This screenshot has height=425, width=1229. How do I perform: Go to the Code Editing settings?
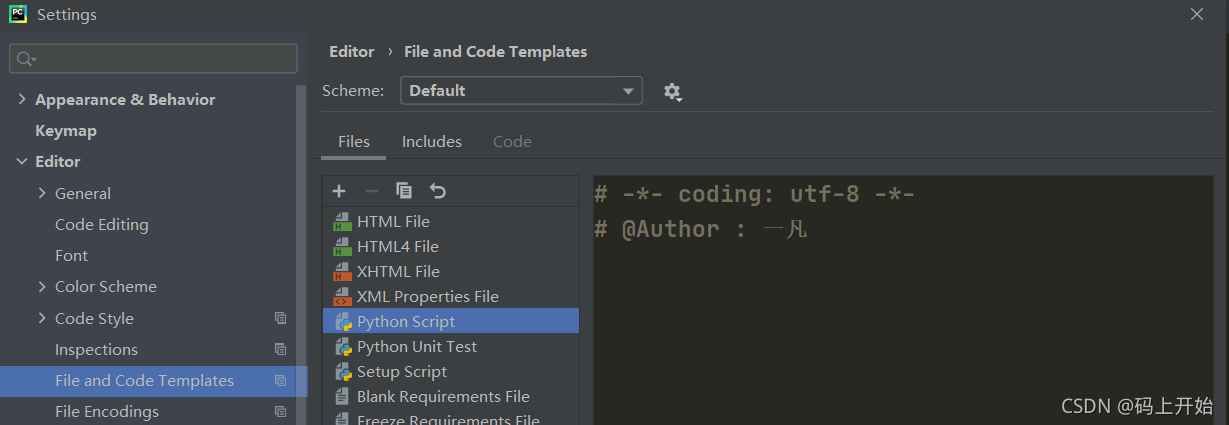(101, 225)
